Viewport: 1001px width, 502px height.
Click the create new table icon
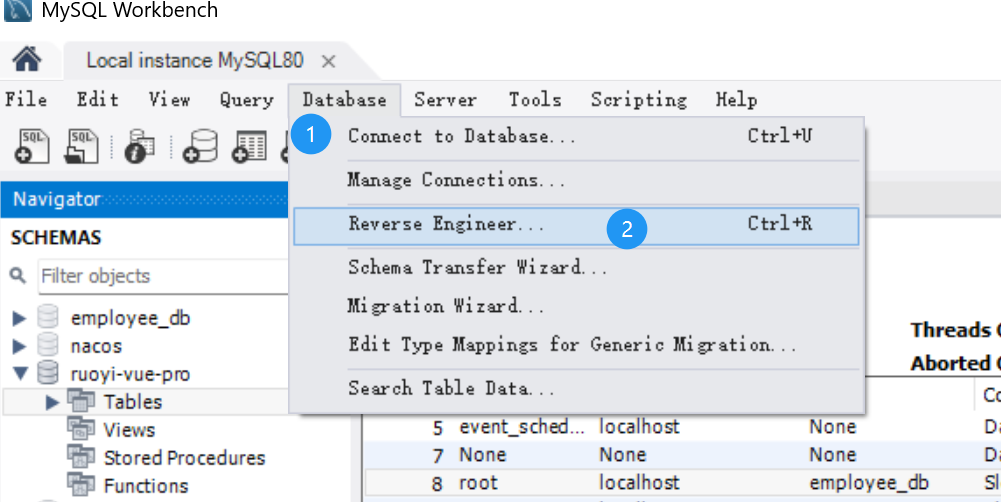[250, 147]
